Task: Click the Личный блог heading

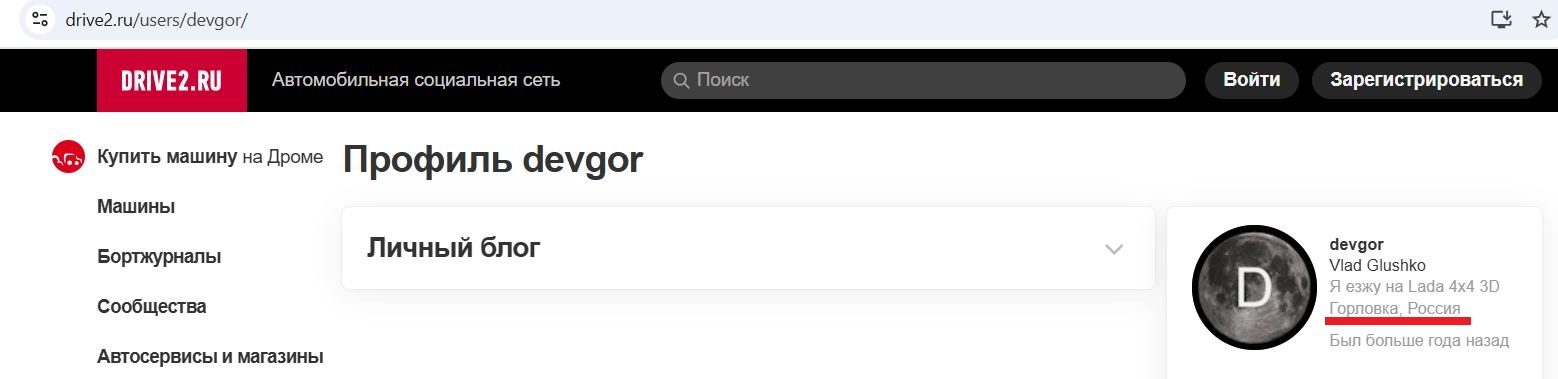Action: [x=454, y=248]
